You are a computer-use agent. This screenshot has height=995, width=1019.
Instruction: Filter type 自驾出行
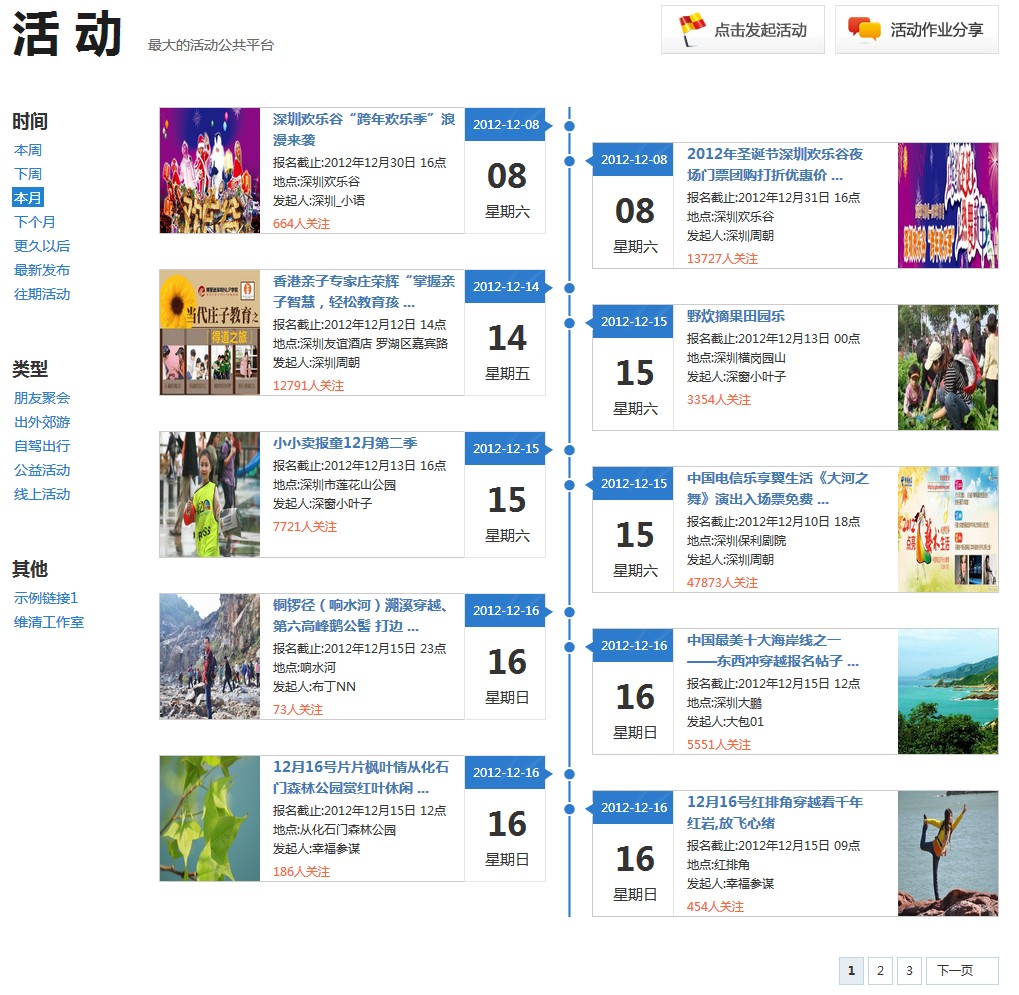(42, 446)
